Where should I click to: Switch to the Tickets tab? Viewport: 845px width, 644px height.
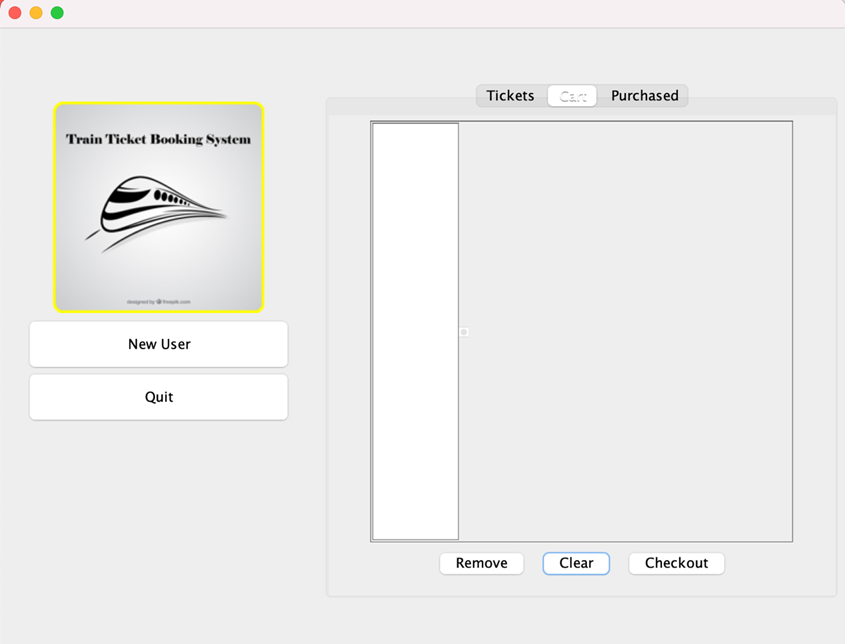(x=510, y=95)
